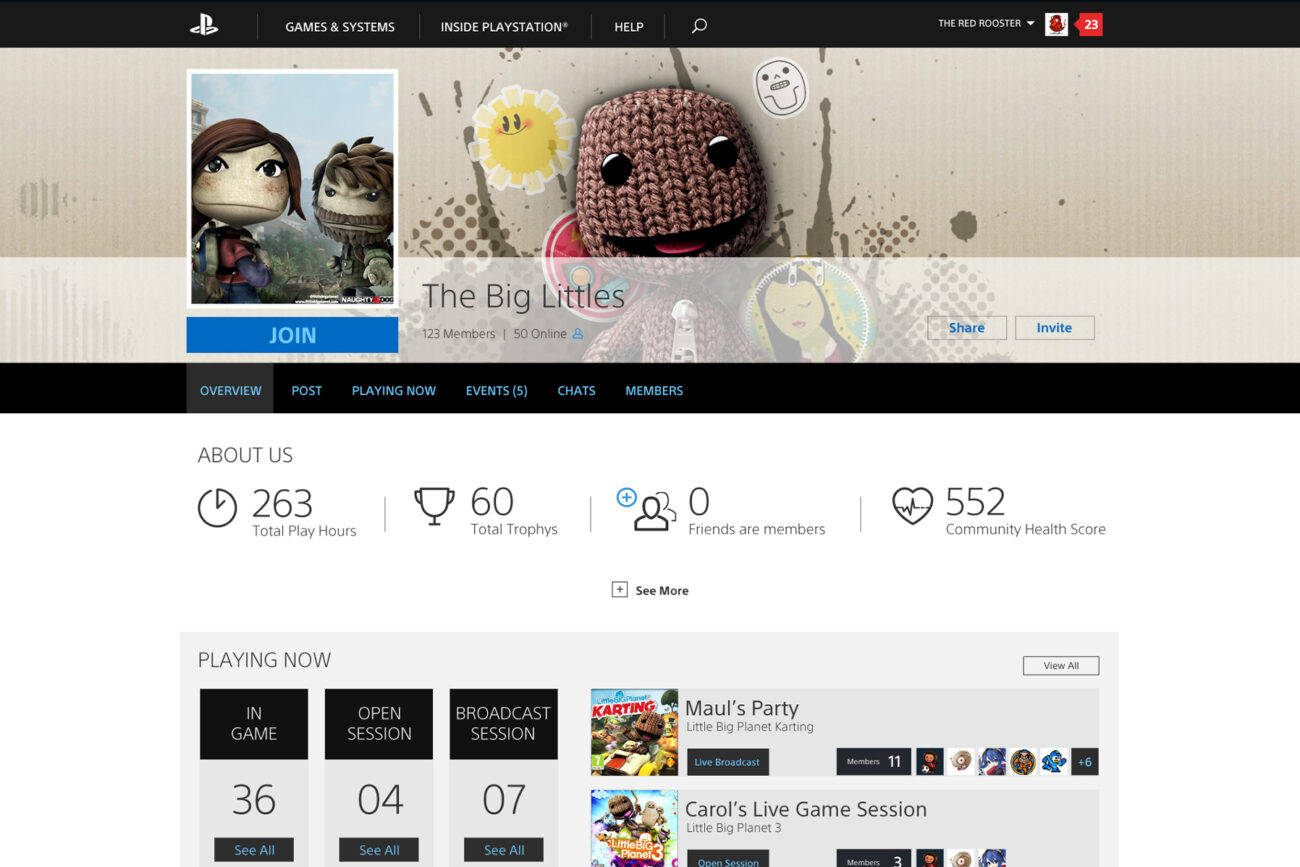Viewport: 1300px width, 867px height.
Task: Expand the See More section
Action: pos(650,590)
